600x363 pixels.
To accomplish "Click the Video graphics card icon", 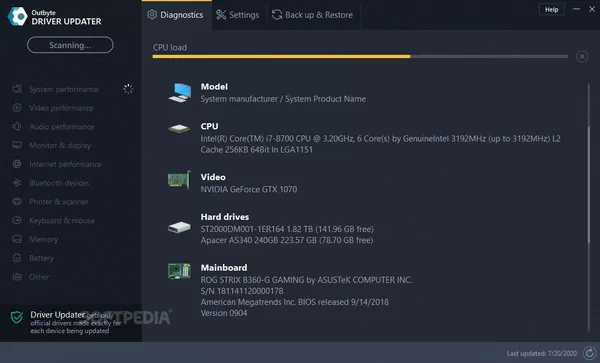I will click(179, 179).
